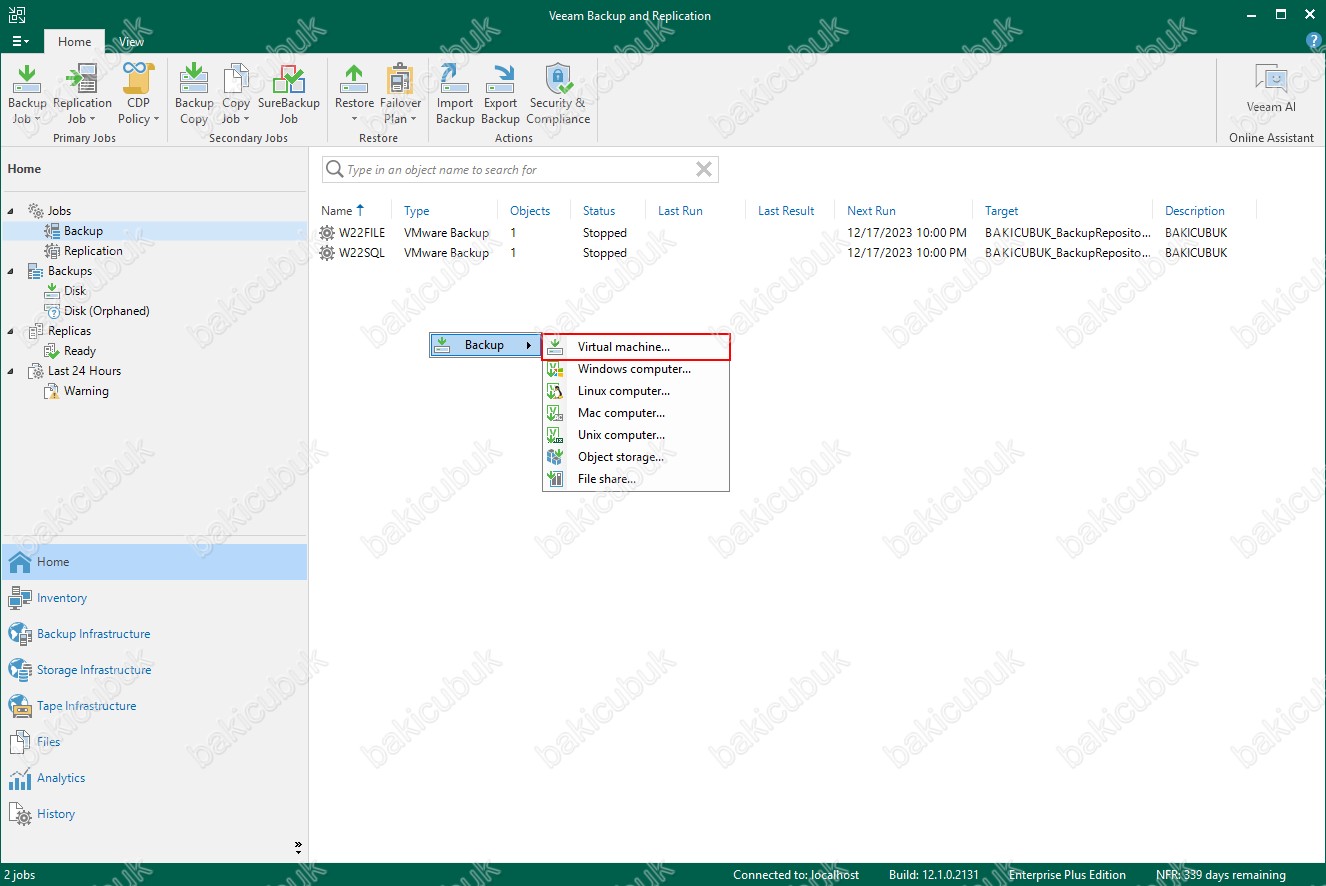This screenshot has width=1326, height=886.
Task: Open the CDP Policy ribbon button
Action: pyautogui.click(x=139, y=94)
